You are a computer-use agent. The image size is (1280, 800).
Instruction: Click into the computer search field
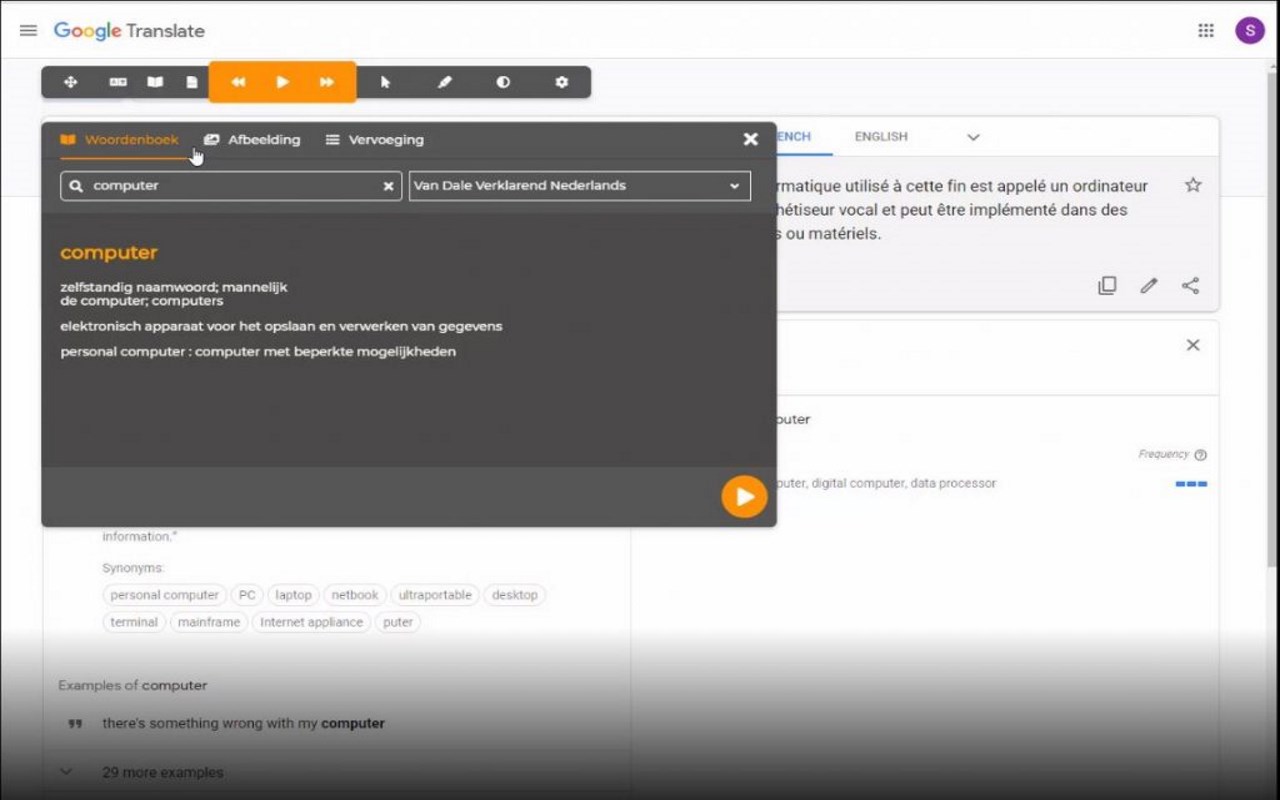(x=231, y=186)
